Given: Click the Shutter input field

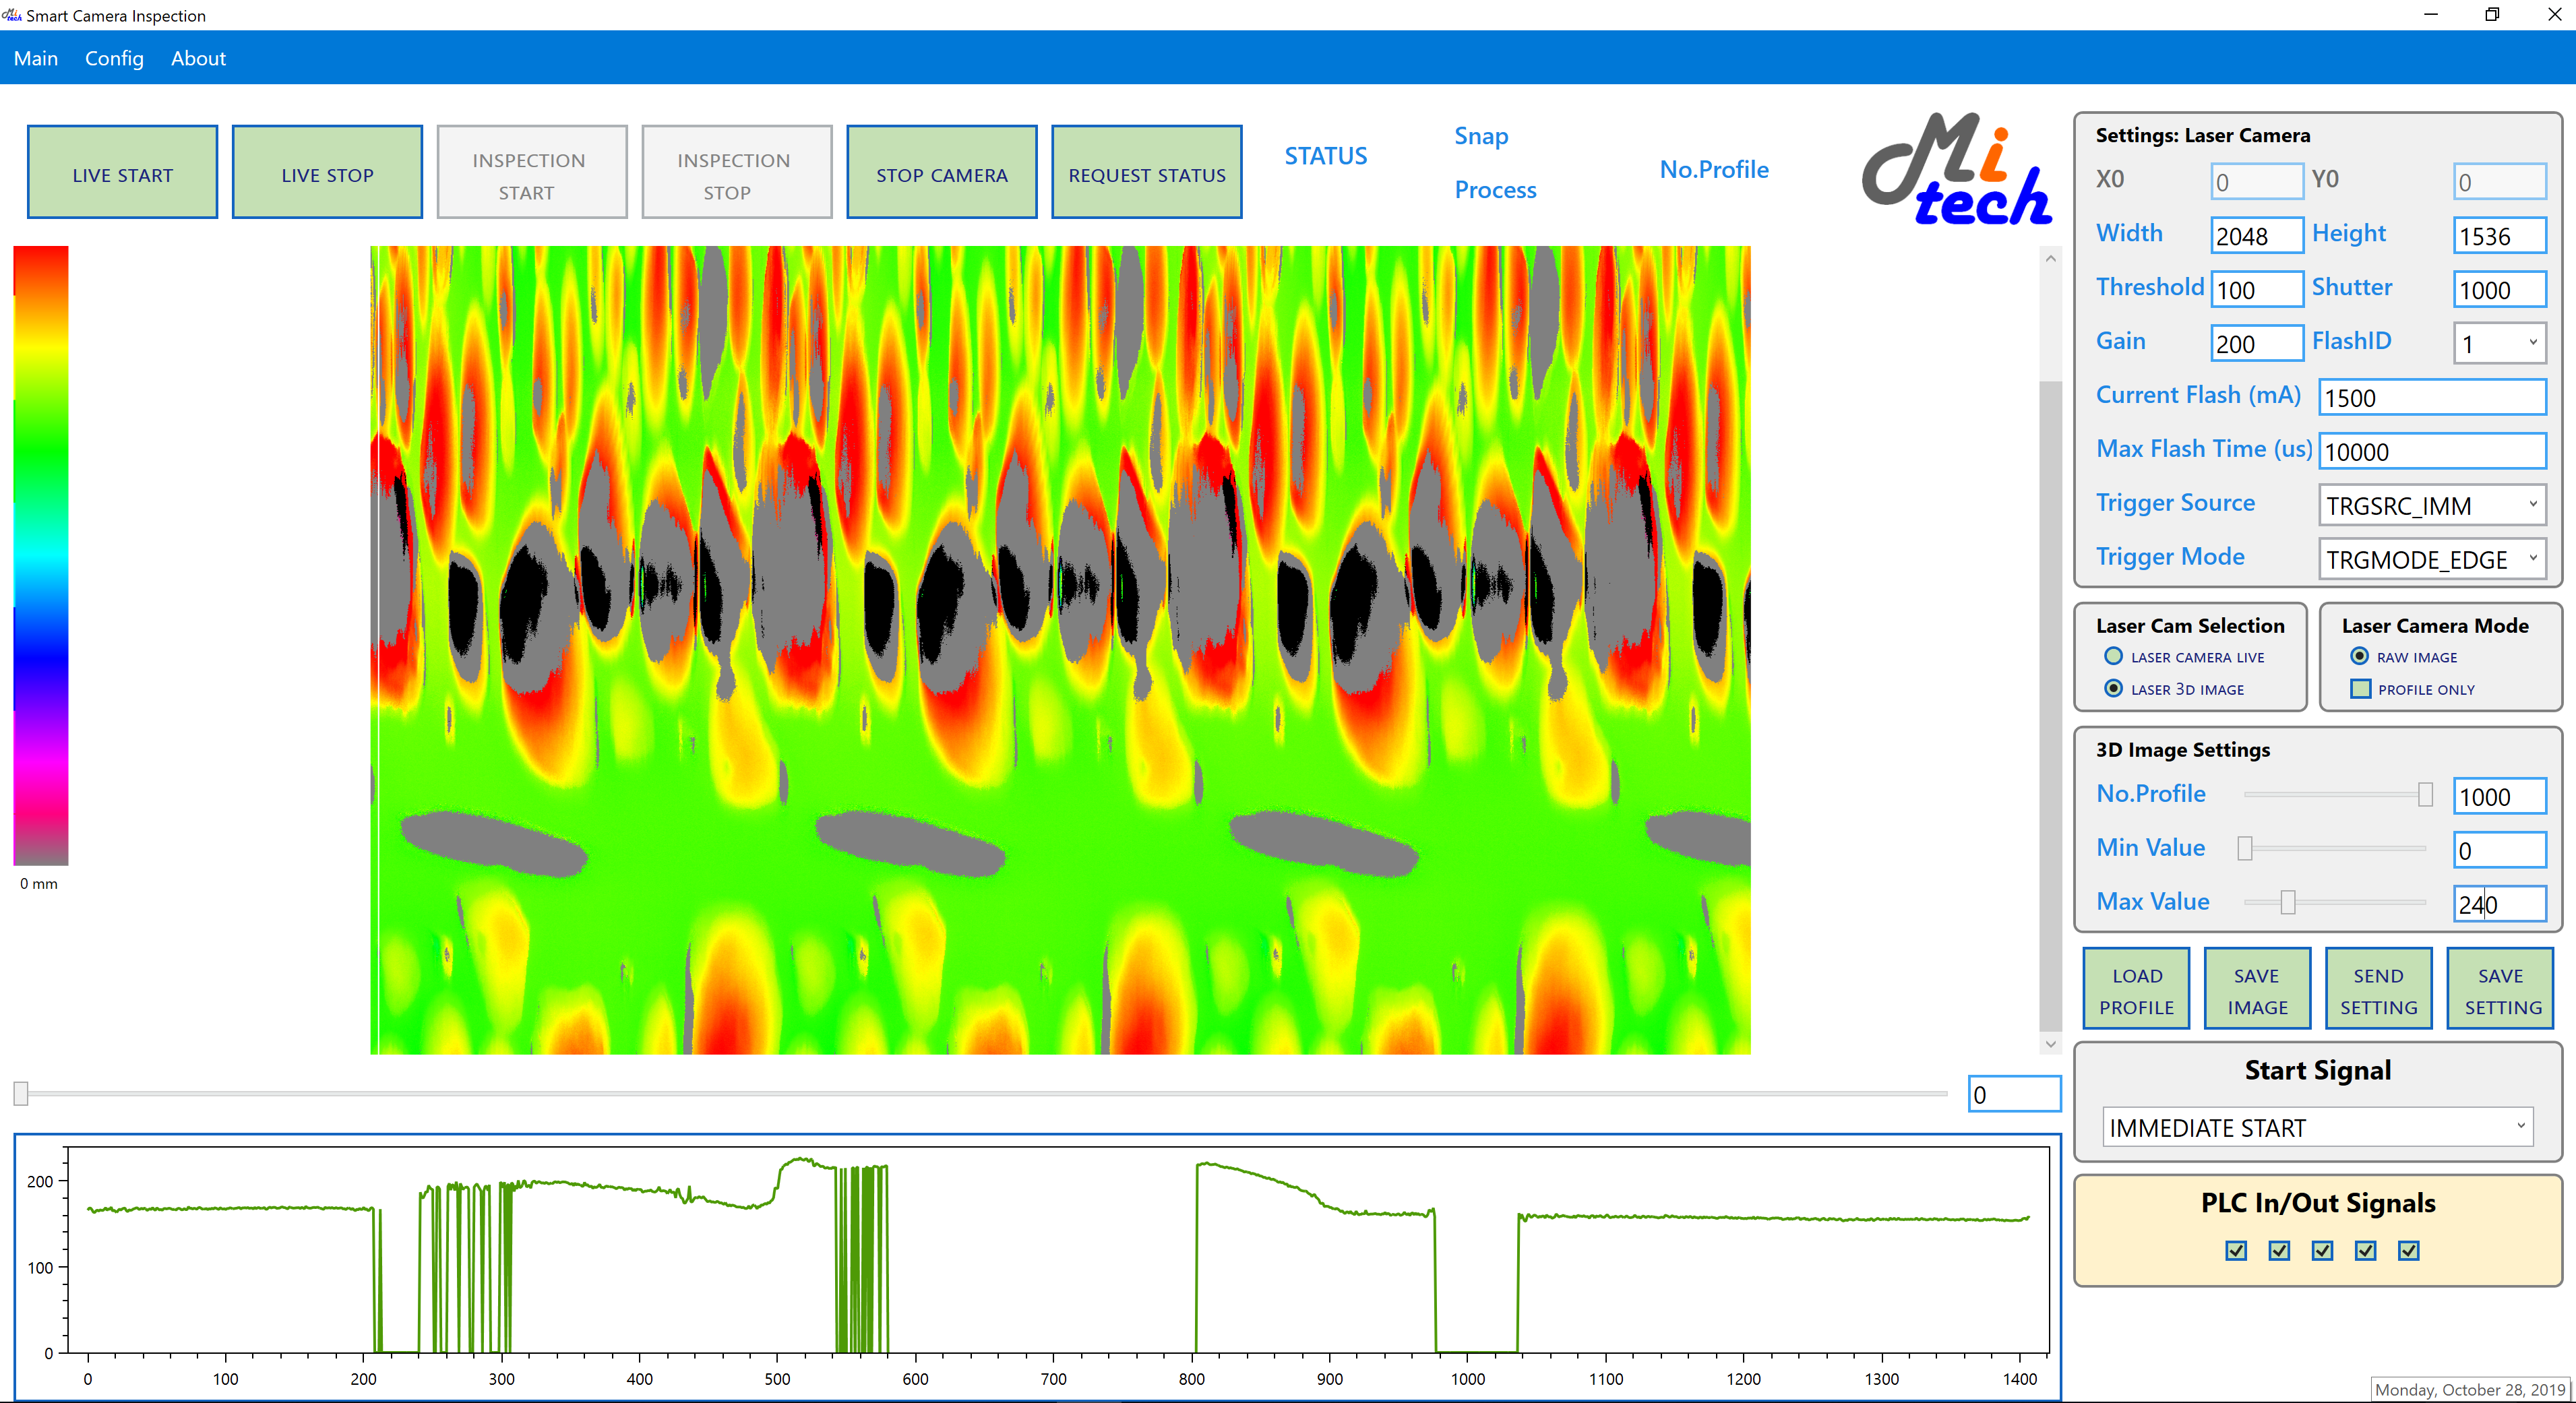Looking at the screenshot, I should 2499,289.
